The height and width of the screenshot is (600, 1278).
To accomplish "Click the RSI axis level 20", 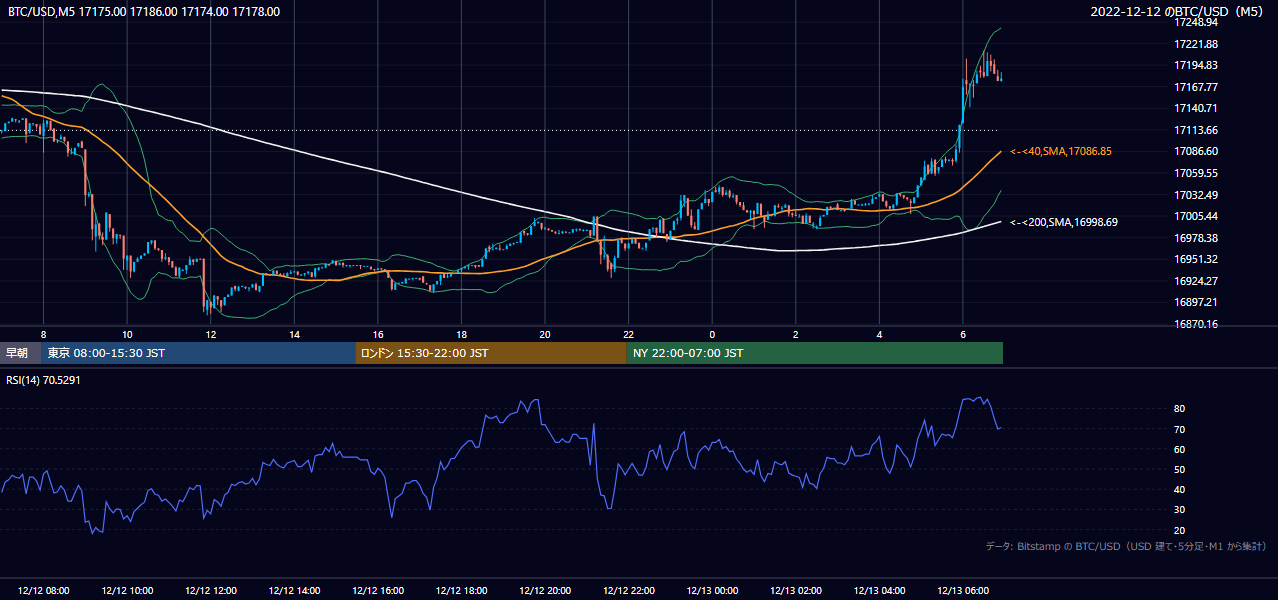I will [x=1180, y=530].
